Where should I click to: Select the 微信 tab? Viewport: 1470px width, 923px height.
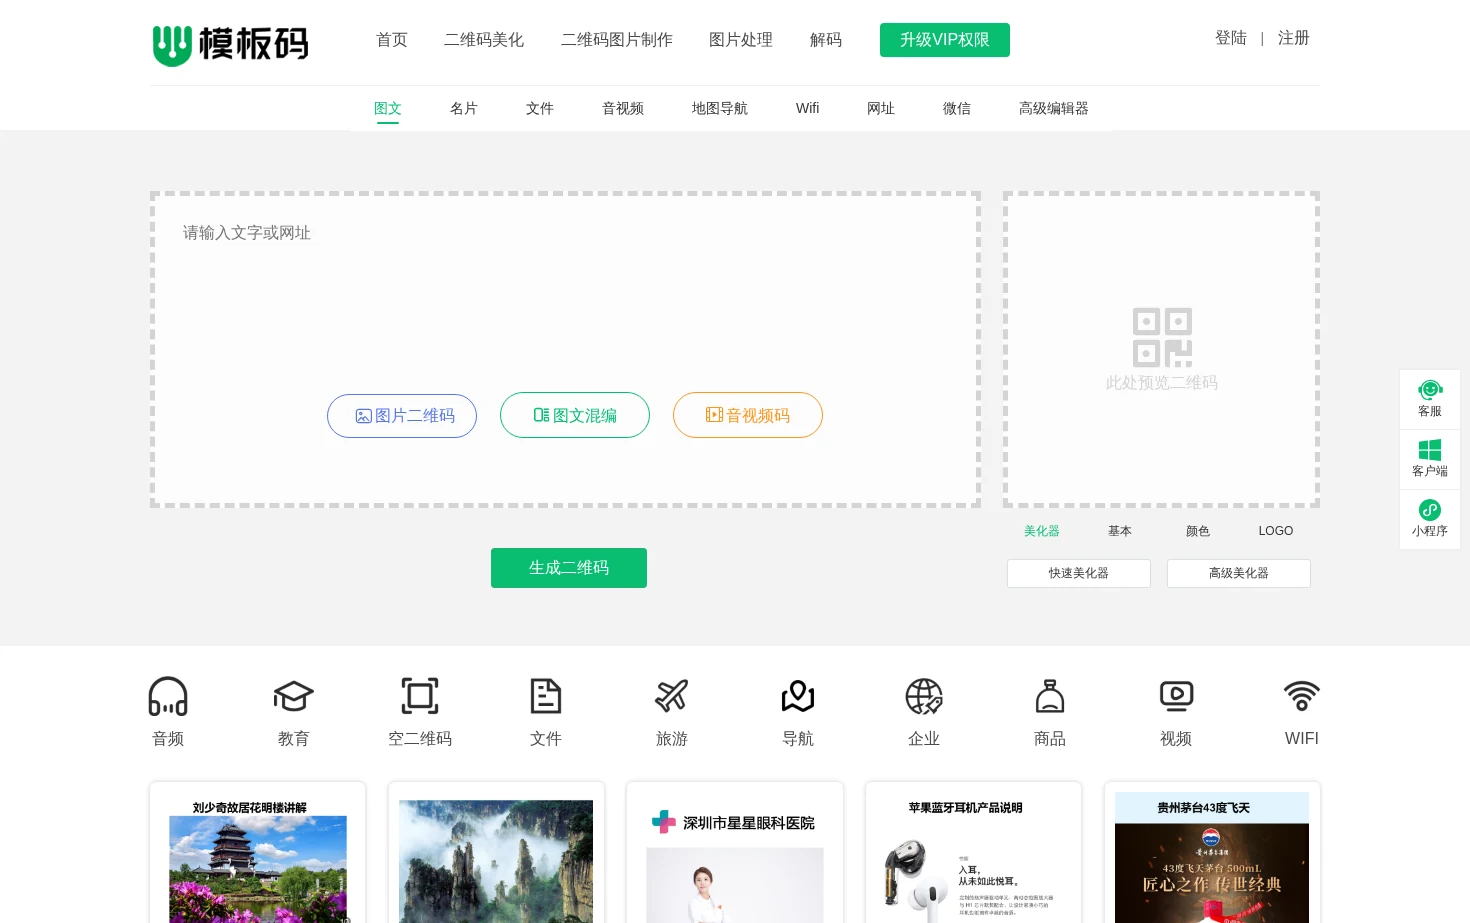coord(957,109)
